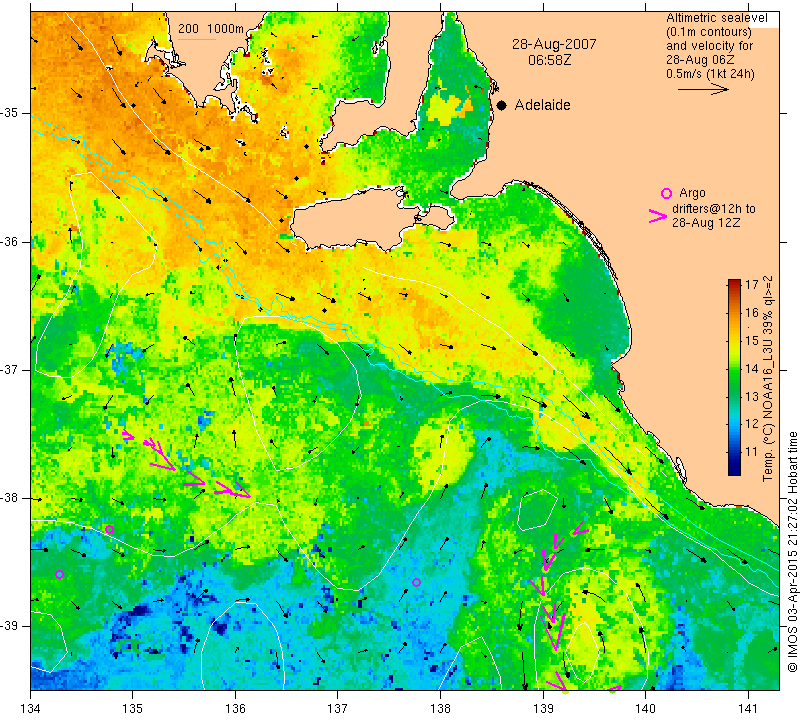The height and width of the screenshot is (720, 800).
Task: Click longitude axis label 137
Action: [x=338, y=709]
